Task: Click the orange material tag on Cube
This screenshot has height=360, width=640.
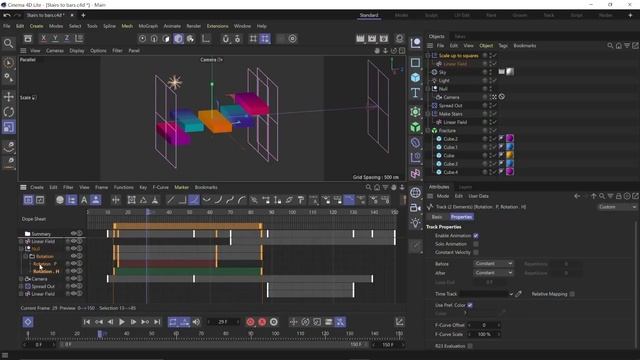Action: tap(510, 156)
